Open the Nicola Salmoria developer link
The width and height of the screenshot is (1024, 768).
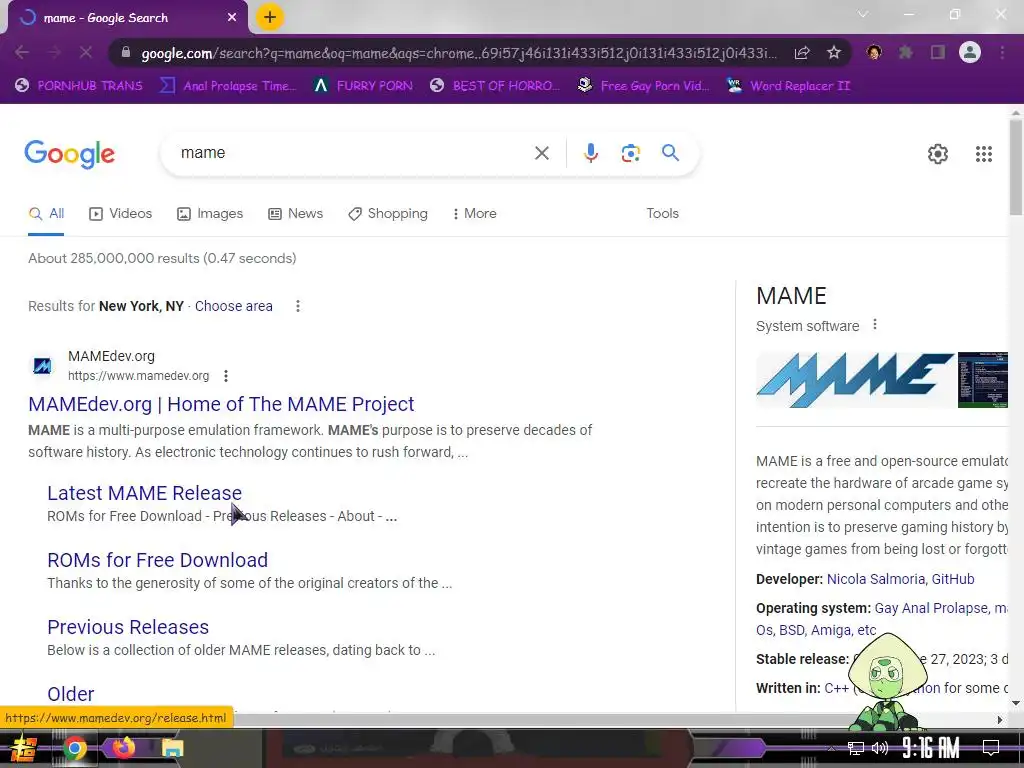tap(876, 579)
